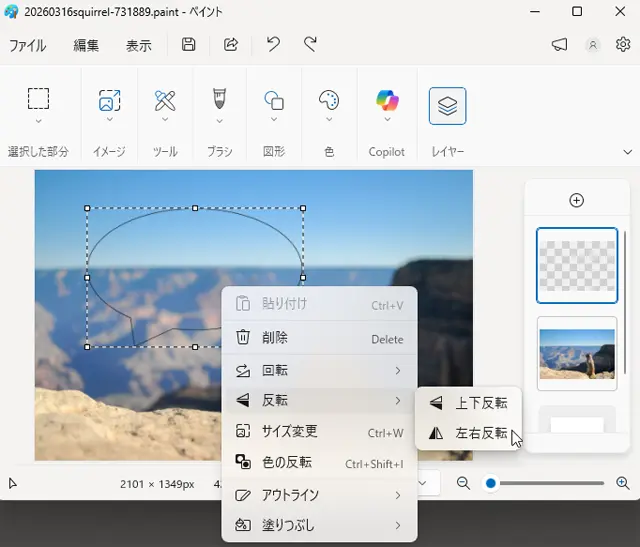
Task: Choose 反転 in the context menu
Action: point(319,400)
